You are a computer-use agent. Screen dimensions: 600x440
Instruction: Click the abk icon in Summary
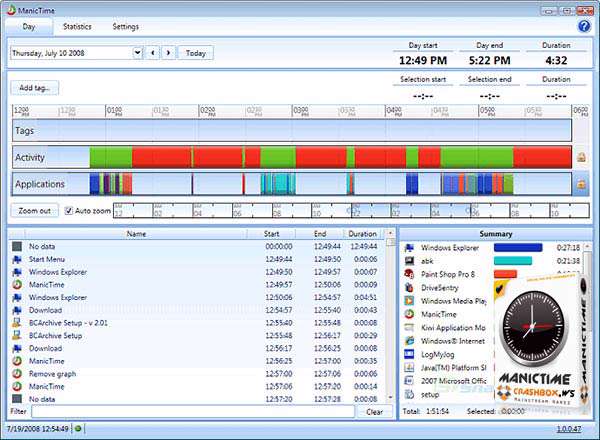(409, 261)
